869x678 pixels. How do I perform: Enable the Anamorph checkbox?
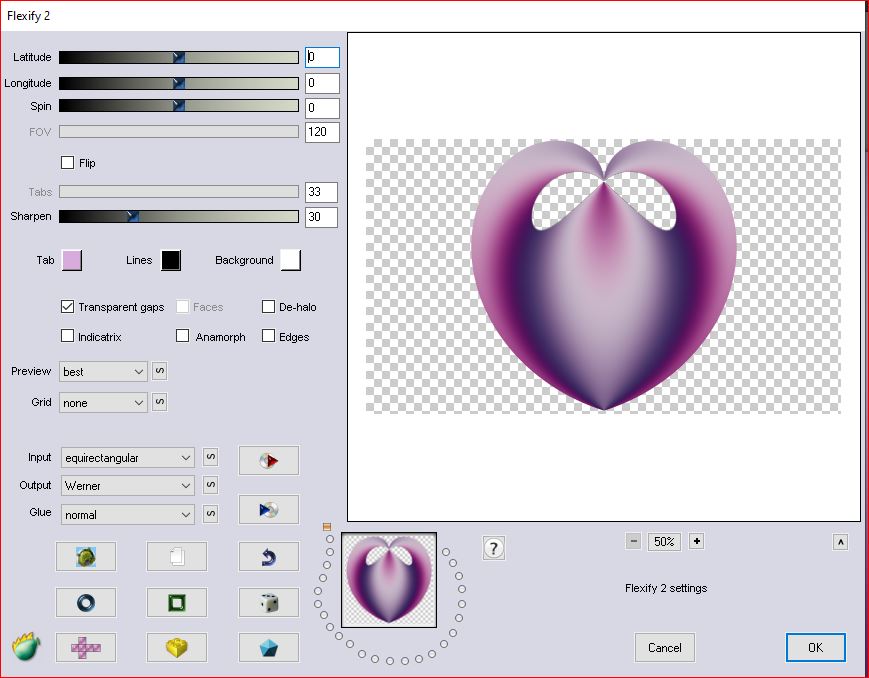pyautogui.click(x=182, y=336)
